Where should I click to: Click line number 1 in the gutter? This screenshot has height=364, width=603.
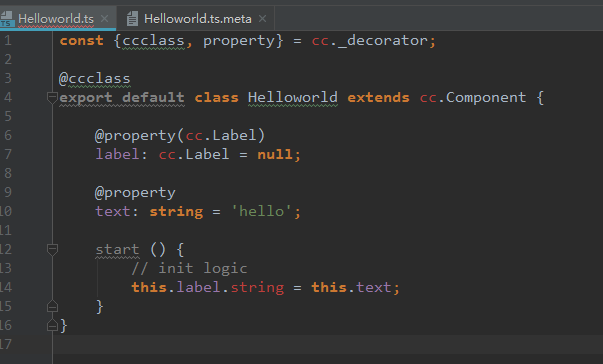point(8,40)
